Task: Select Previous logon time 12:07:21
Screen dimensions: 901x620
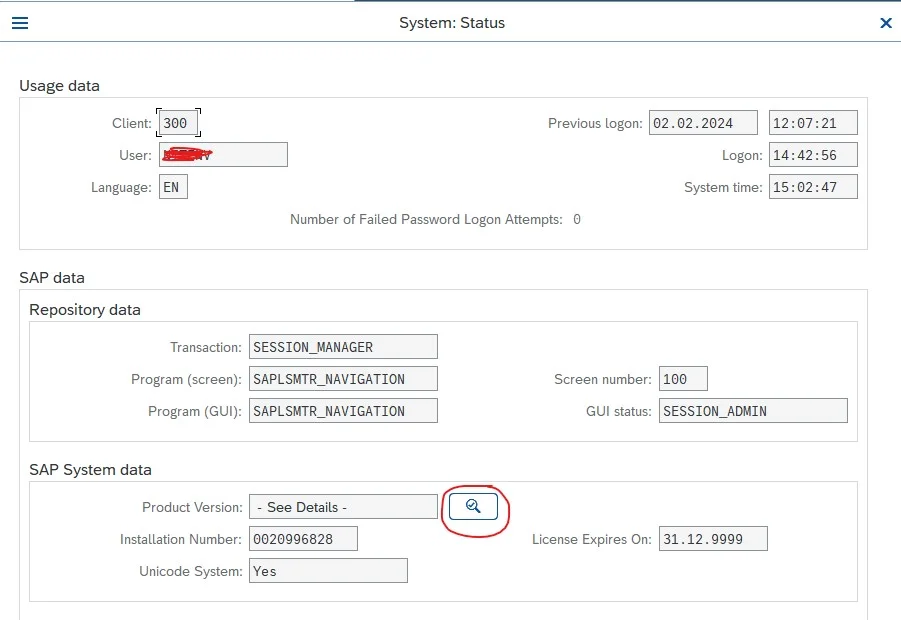Action: click(813, 123)
